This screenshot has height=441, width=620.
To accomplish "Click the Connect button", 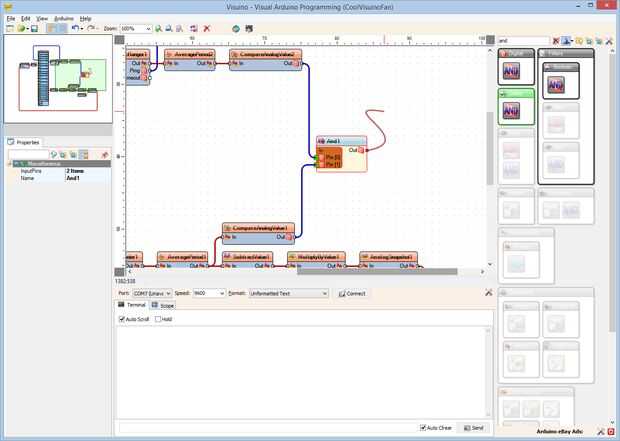I will point(352,293).
